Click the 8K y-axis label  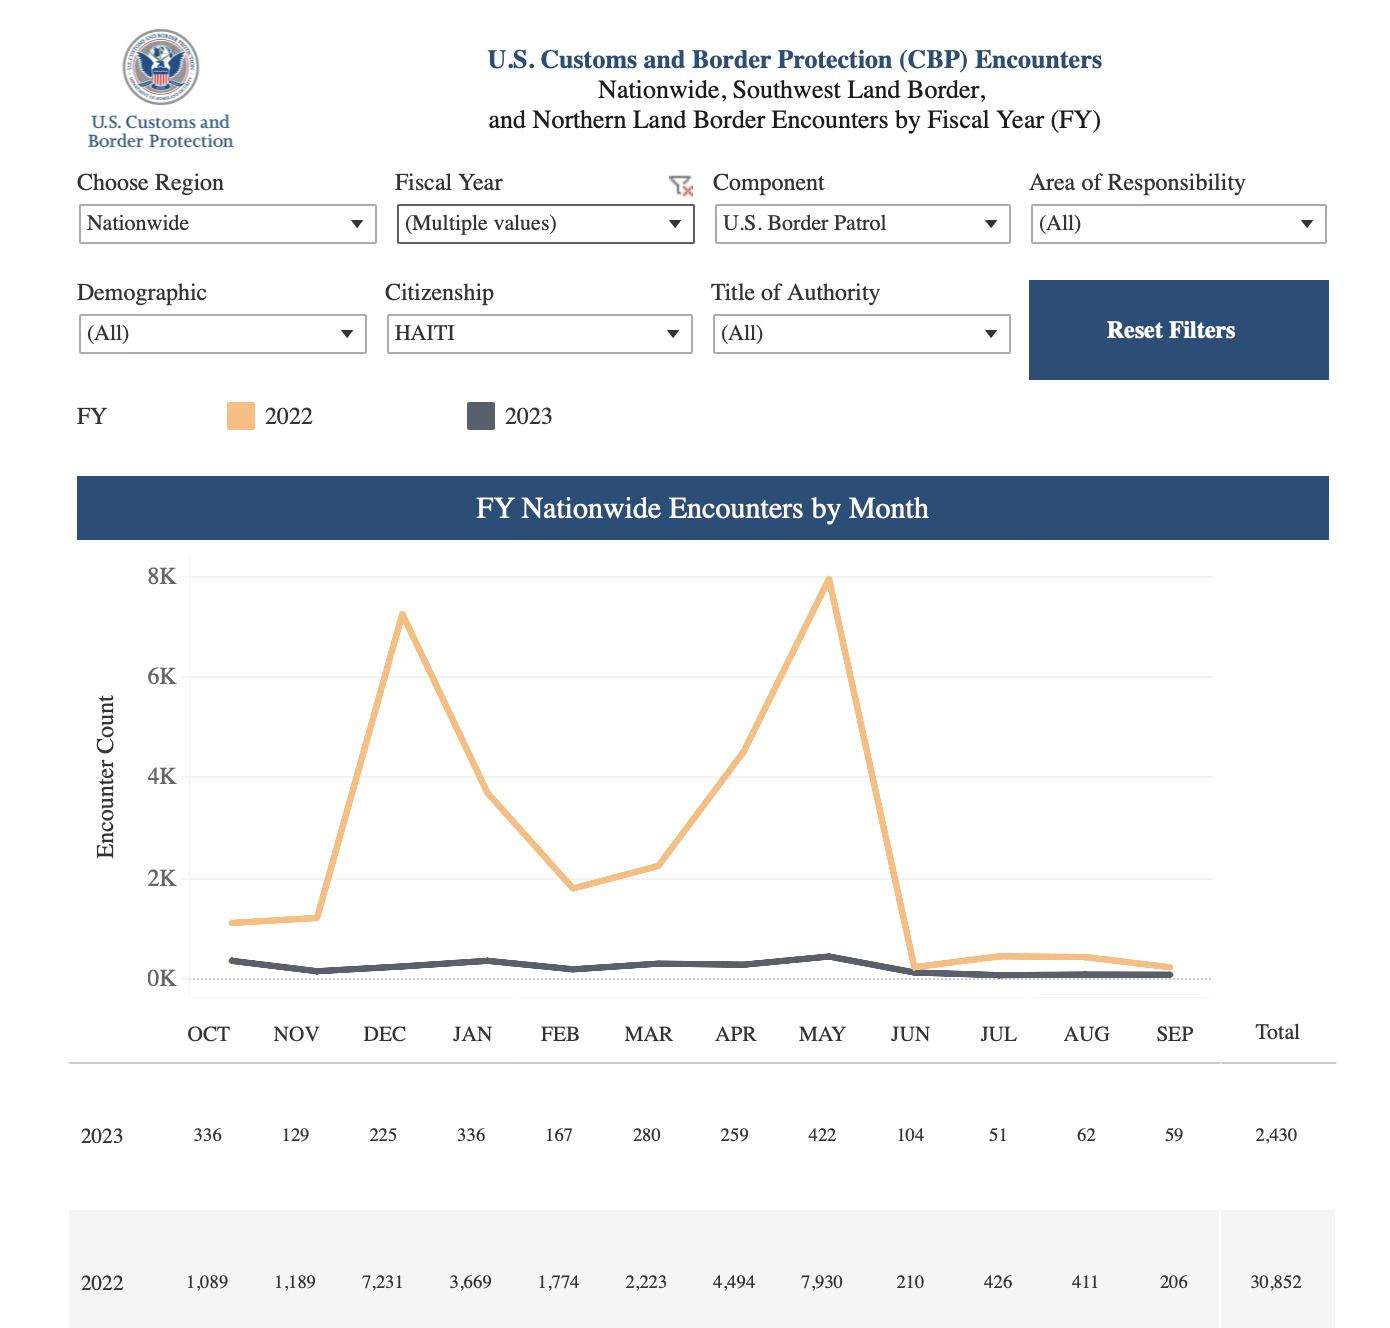tap(161, 577)
